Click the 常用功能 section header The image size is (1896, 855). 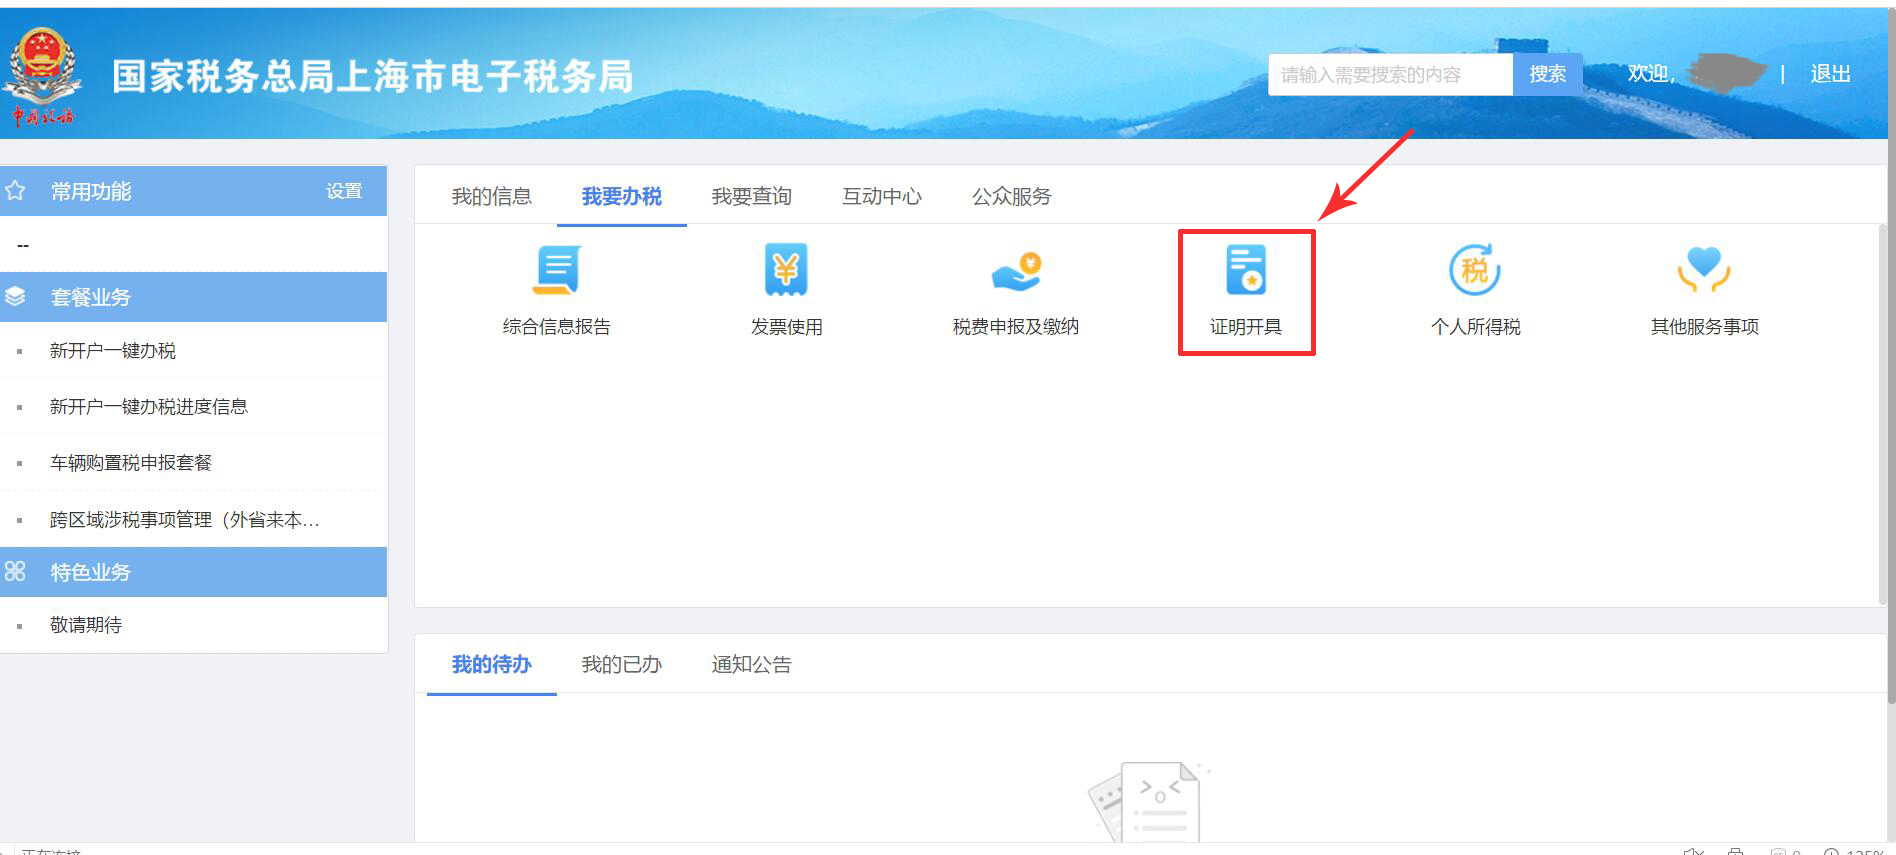tap(193, 191)
